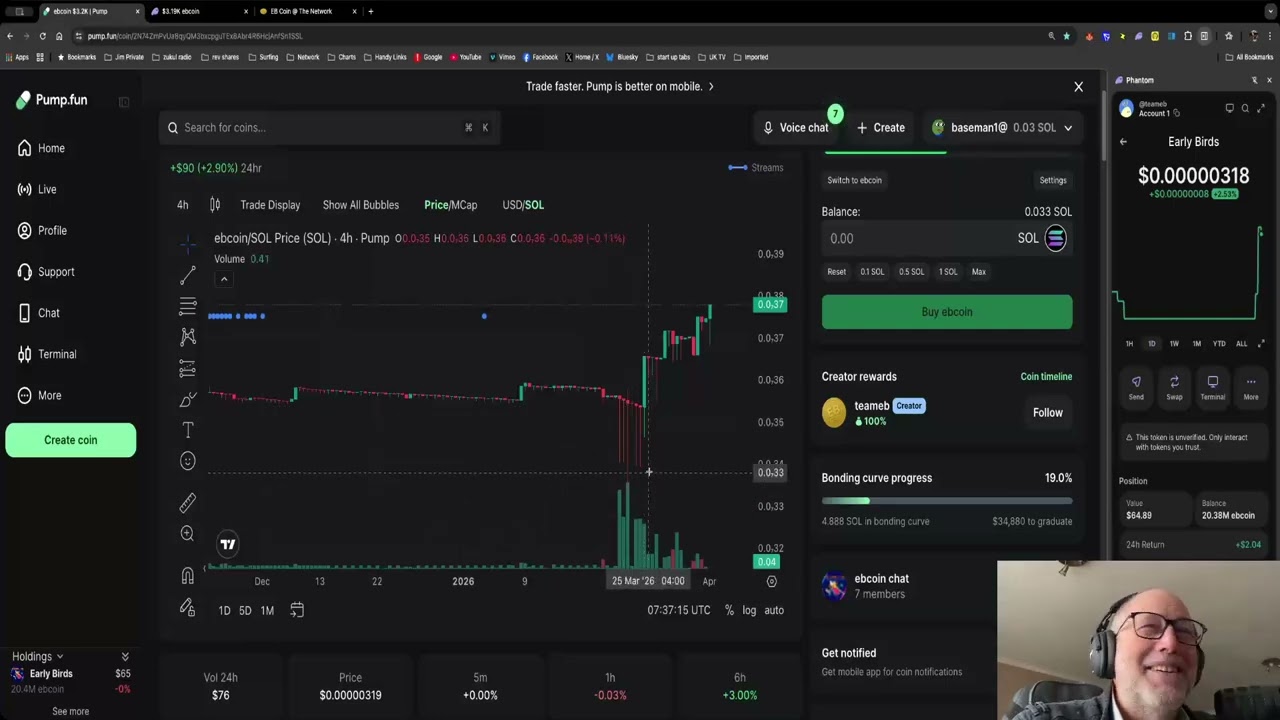Open chart settings gear on time axis

point(771,581)
